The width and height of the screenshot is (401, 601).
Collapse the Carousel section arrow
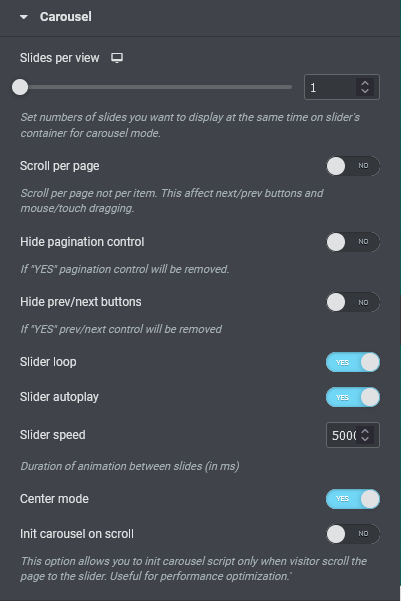click(24, 17)
